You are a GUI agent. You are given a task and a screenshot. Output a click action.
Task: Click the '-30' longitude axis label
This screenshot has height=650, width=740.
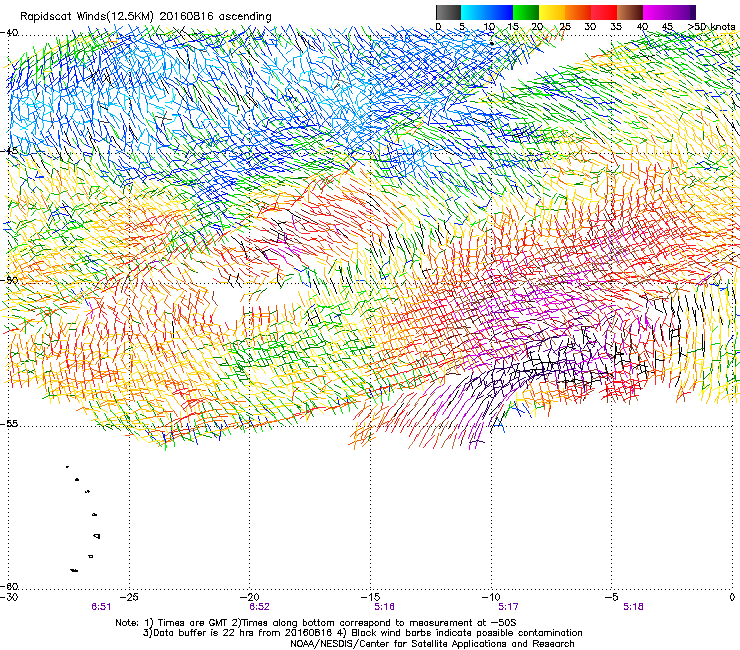pos(9,597)
